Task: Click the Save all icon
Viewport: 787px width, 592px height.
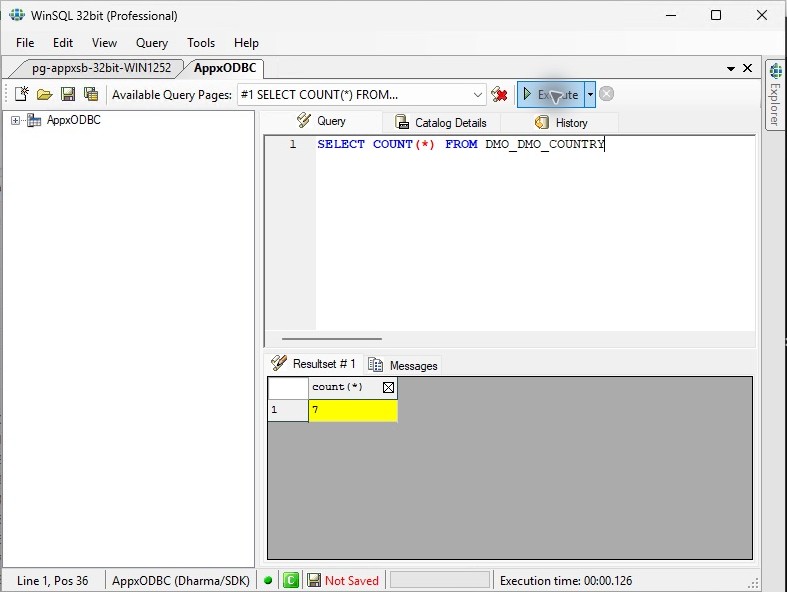Action: [x=91, y=94]
